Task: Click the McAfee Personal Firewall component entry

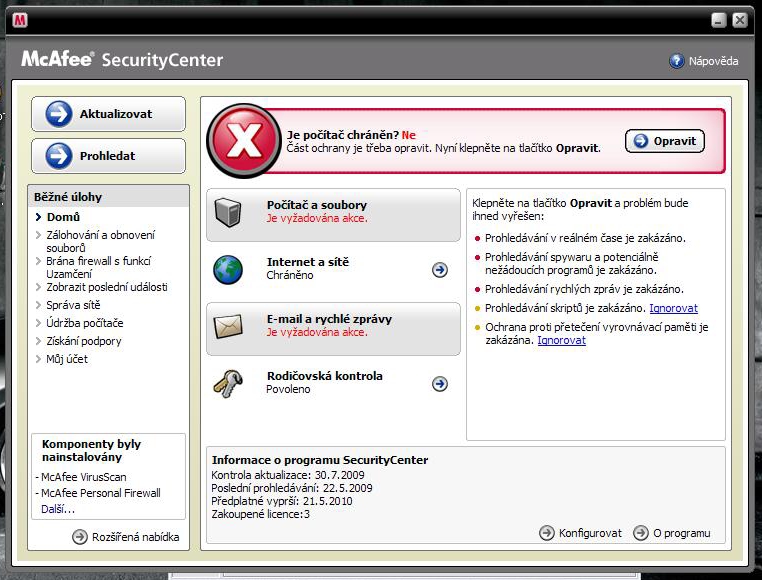Action: (101, 493)
